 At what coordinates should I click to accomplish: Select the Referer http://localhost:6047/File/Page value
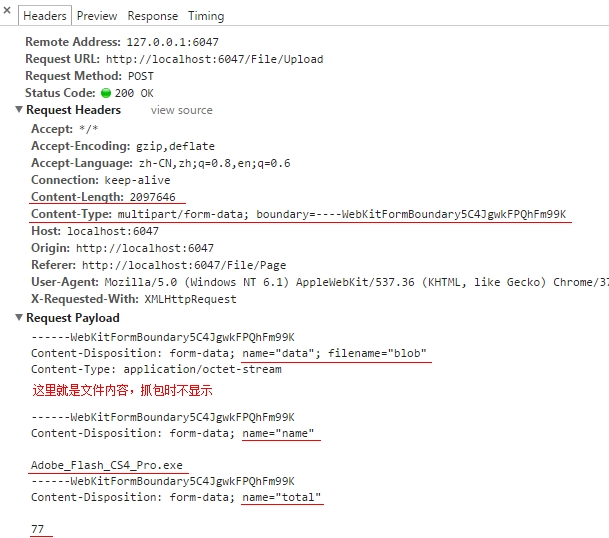184,265
